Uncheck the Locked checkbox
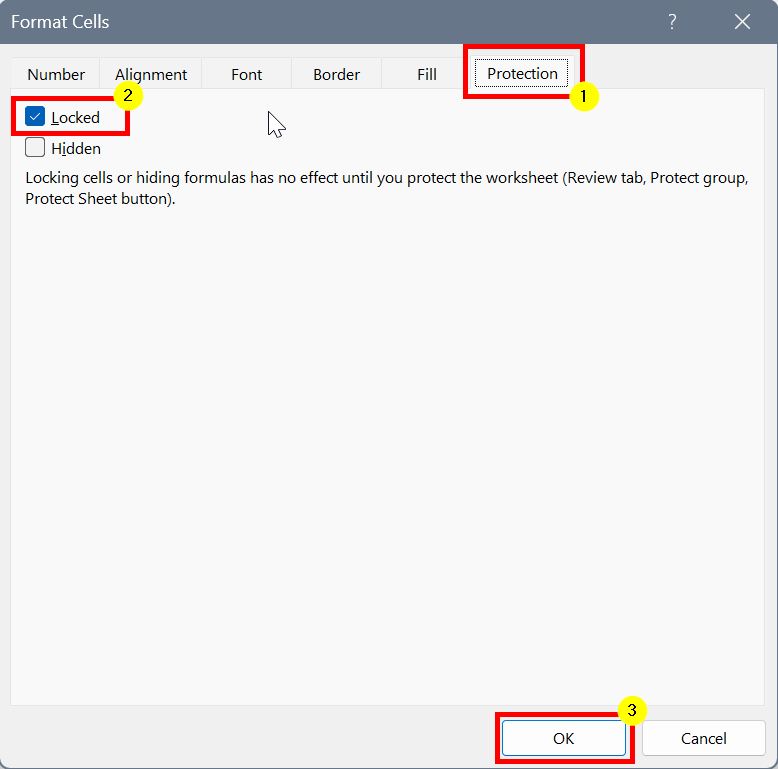This screenshot has height=769, width=778. pyautogui.click(x=35, y=117)
